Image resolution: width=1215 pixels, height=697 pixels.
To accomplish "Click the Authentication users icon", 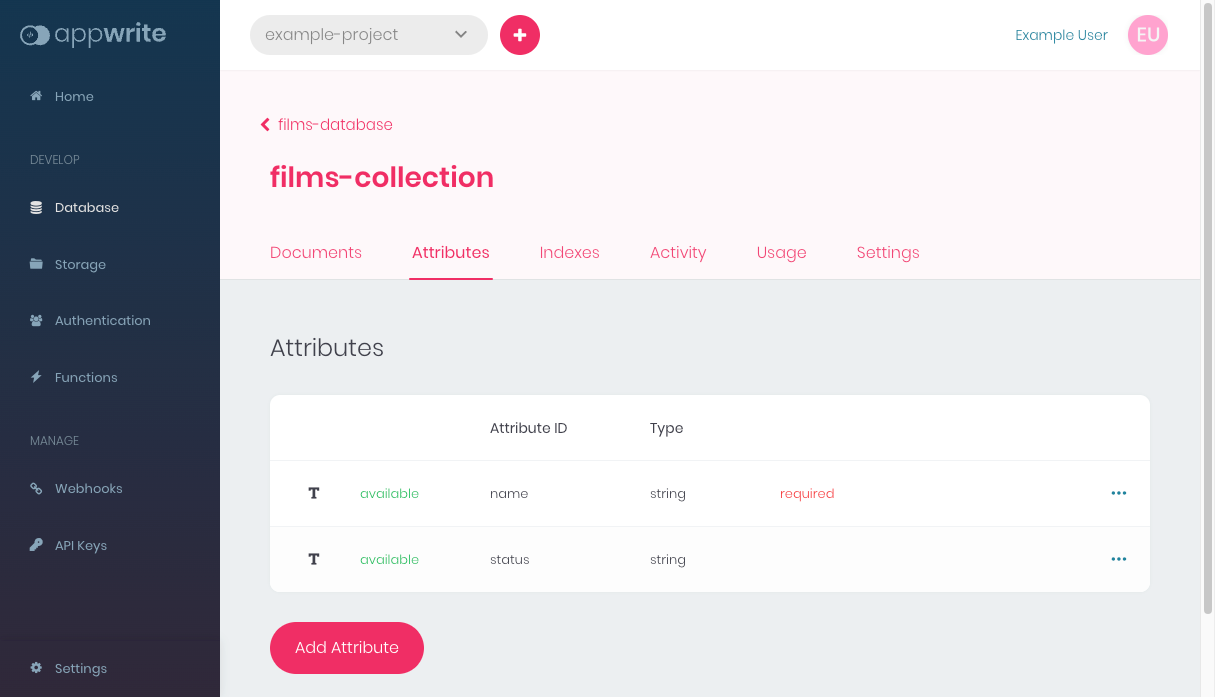I will click(36, 321).
